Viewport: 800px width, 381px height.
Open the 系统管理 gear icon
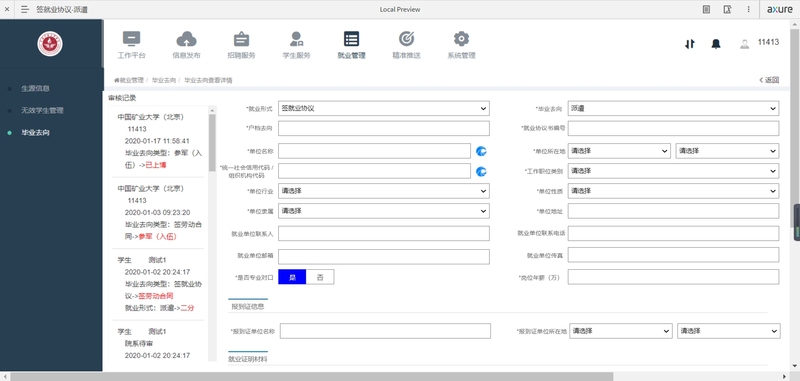click(x=461, y=39)
